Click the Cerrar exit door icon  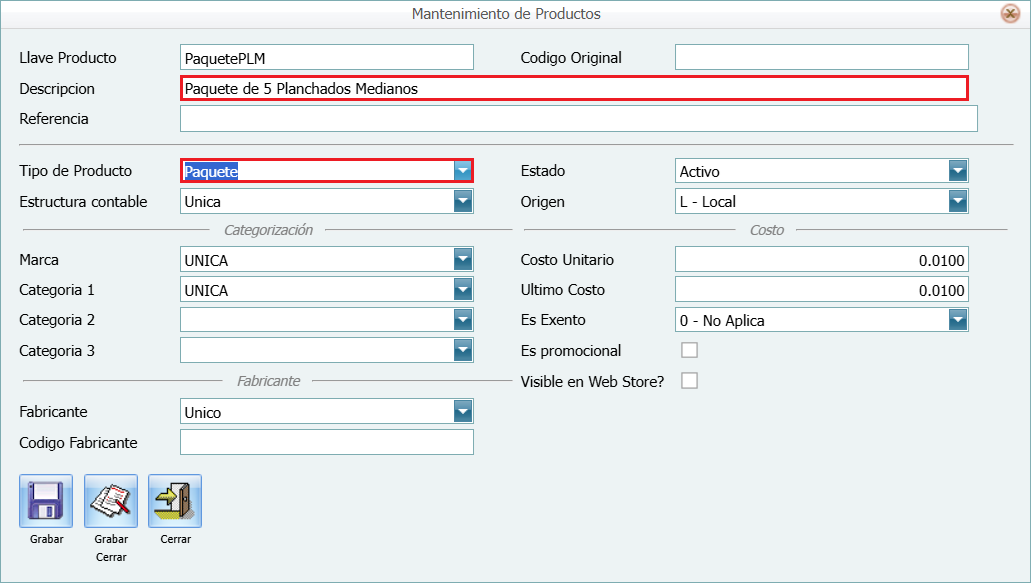175,501
